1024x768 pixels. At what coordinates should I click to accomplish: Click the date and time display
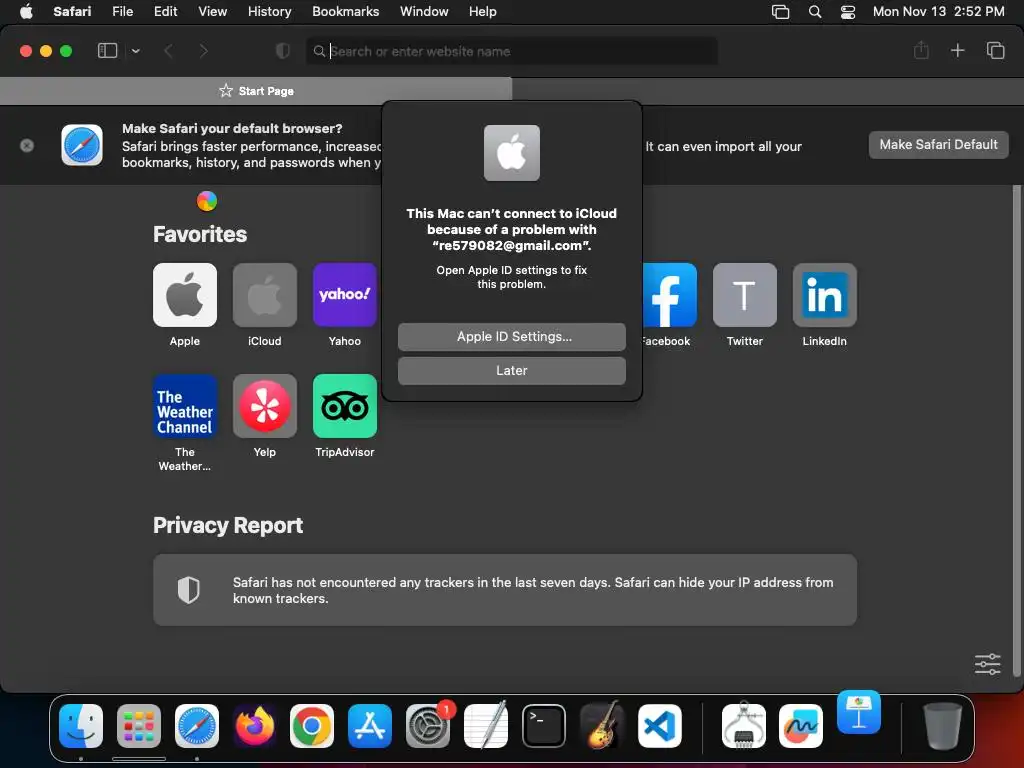[x=938, y=12]
